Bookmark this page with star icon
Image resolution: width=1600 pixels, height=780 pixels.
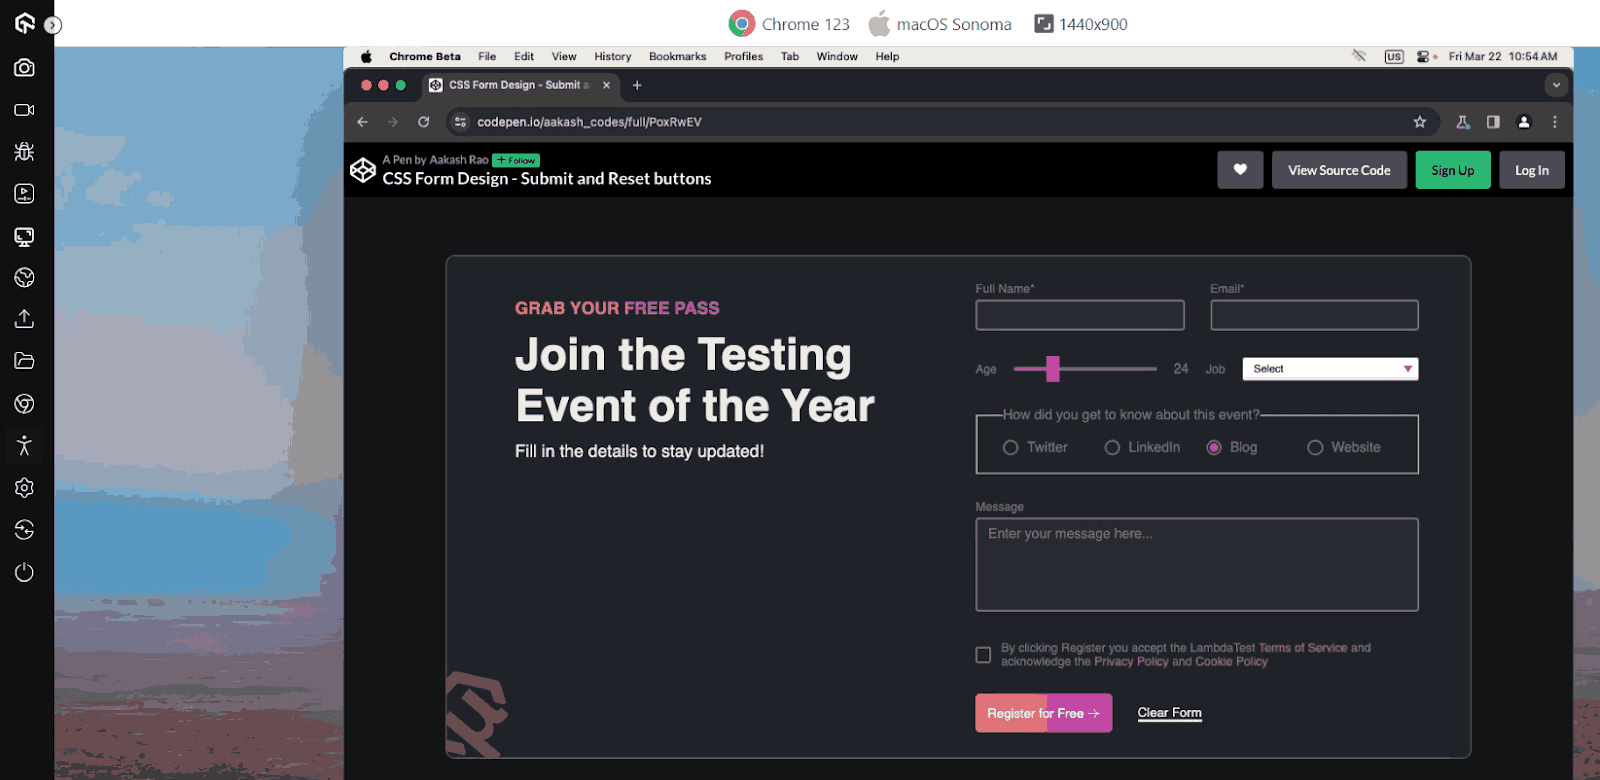(1420, 122)
